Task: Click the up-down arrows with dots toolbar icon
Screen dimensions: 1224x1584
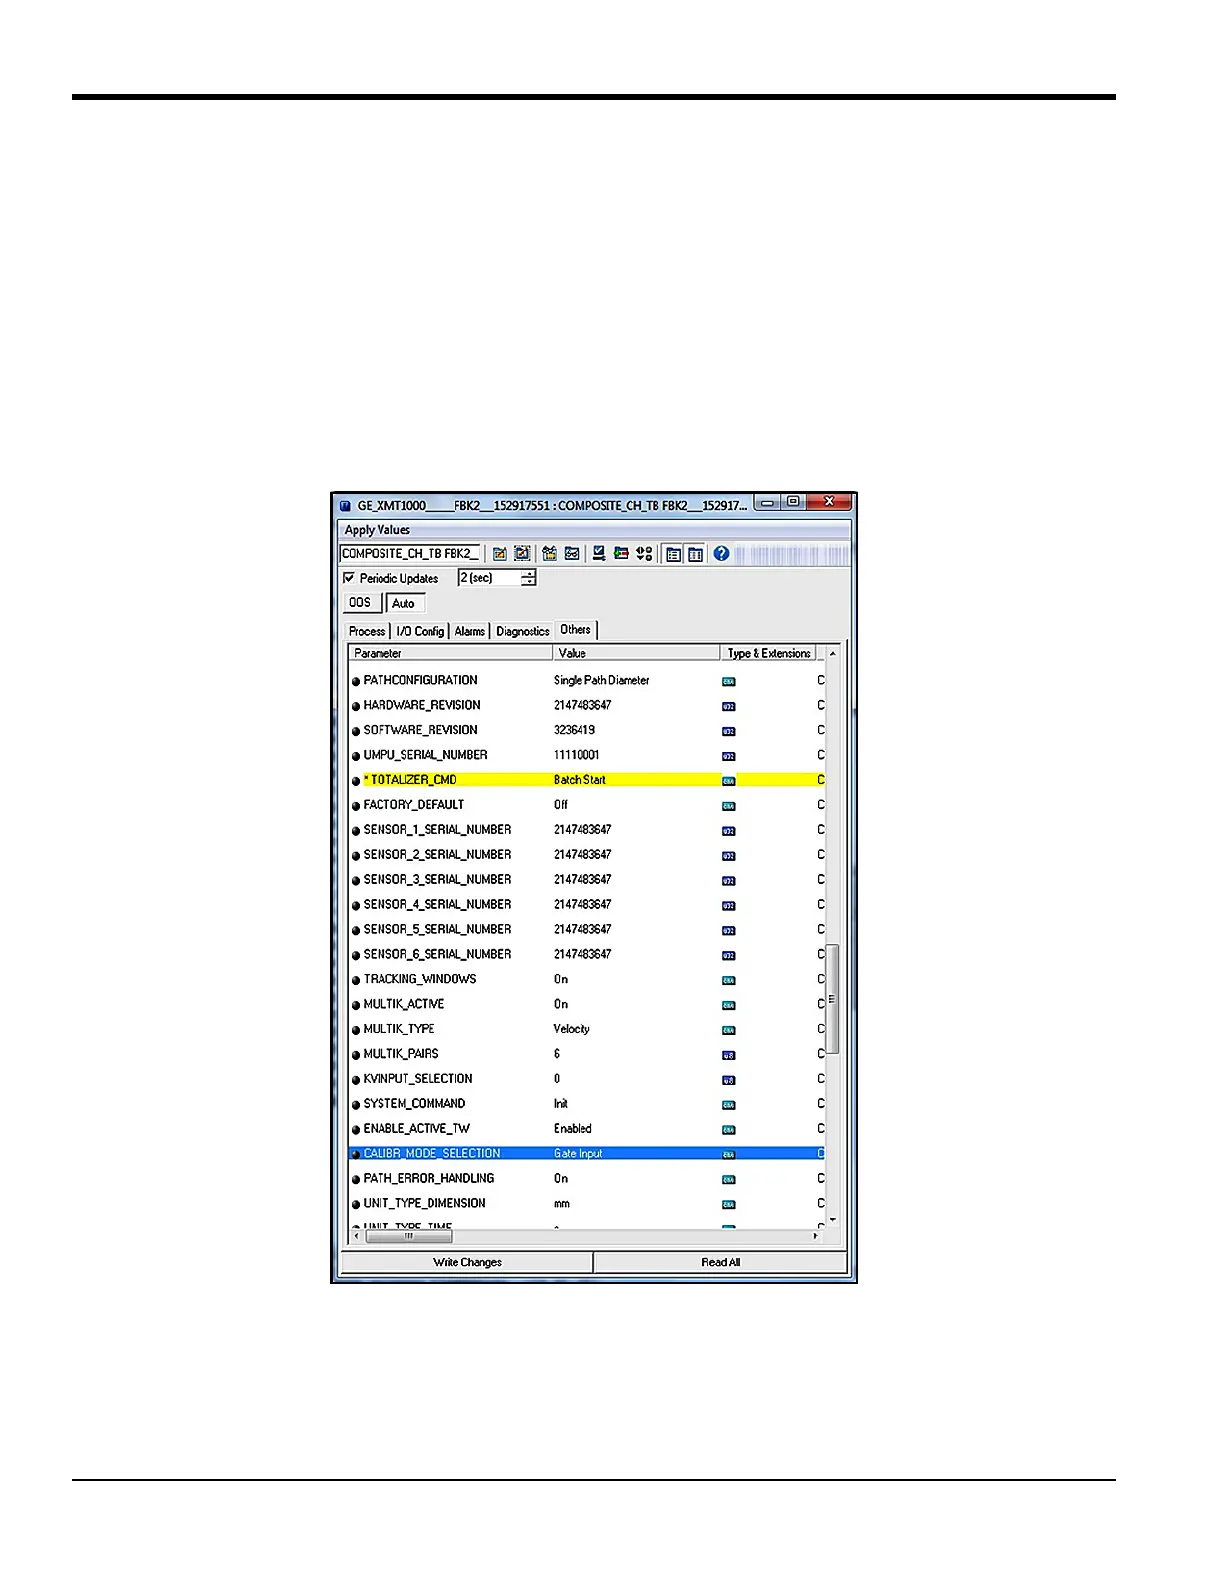Action: [x=644, y=553]
